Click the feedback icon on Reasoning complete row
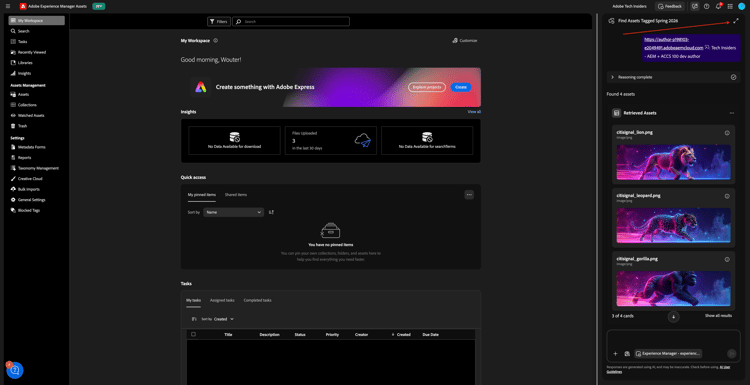This screenshot has height=385, width=750. tap(733, 77)
